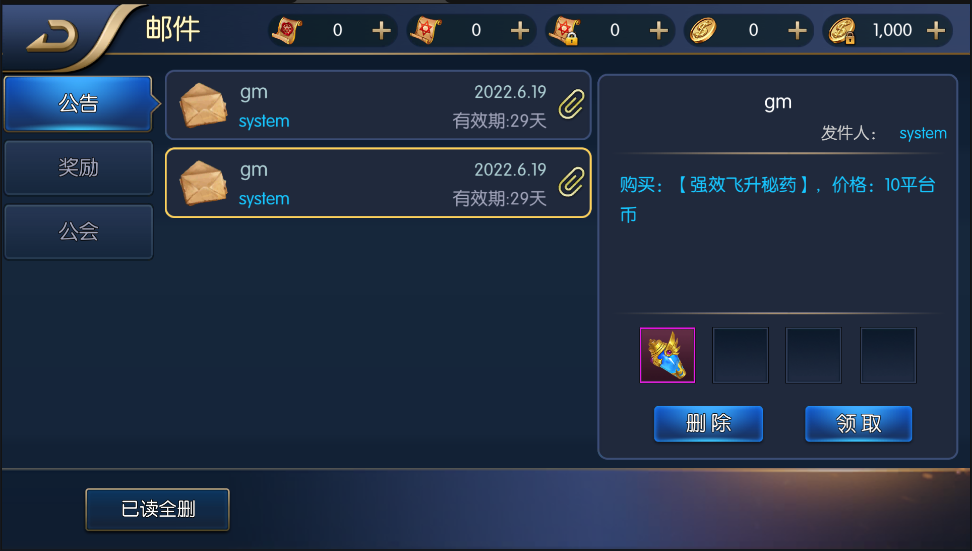Click the gold coin currency icon
This screenshot has width=972, height=551.
click(x=703, y=30)
